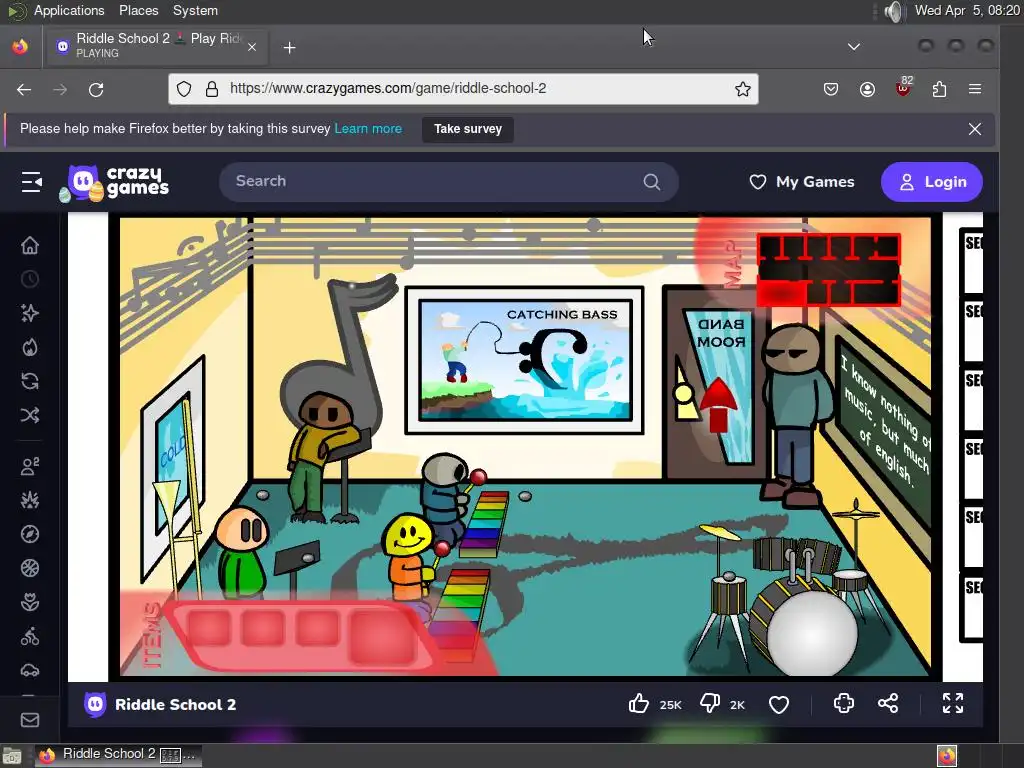Go back with browser back arrow
This screenshot has height=768, width=1024.
(x=24, y=89)
